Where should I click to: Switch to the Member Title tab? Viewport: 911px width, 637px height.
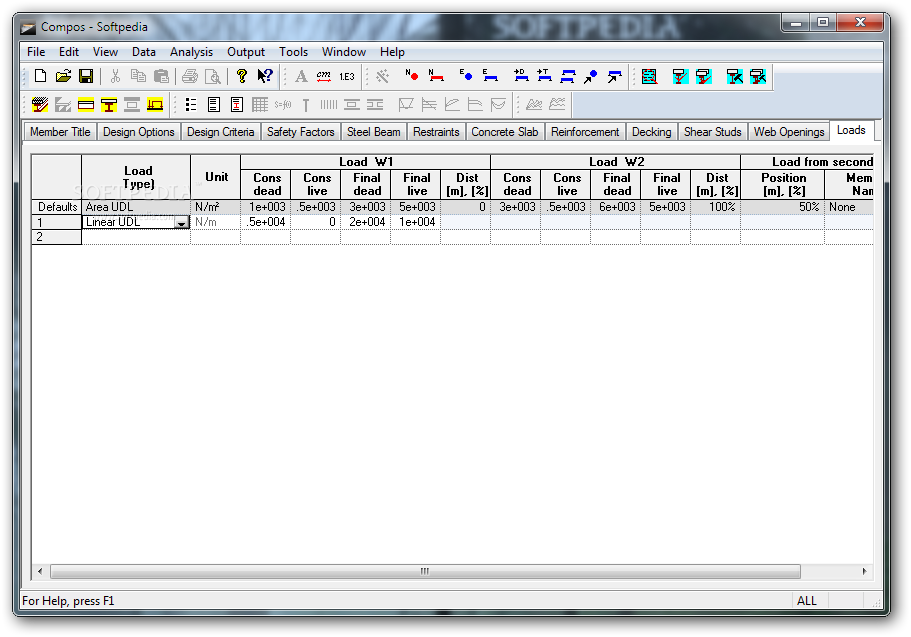[x=60, y=132]
